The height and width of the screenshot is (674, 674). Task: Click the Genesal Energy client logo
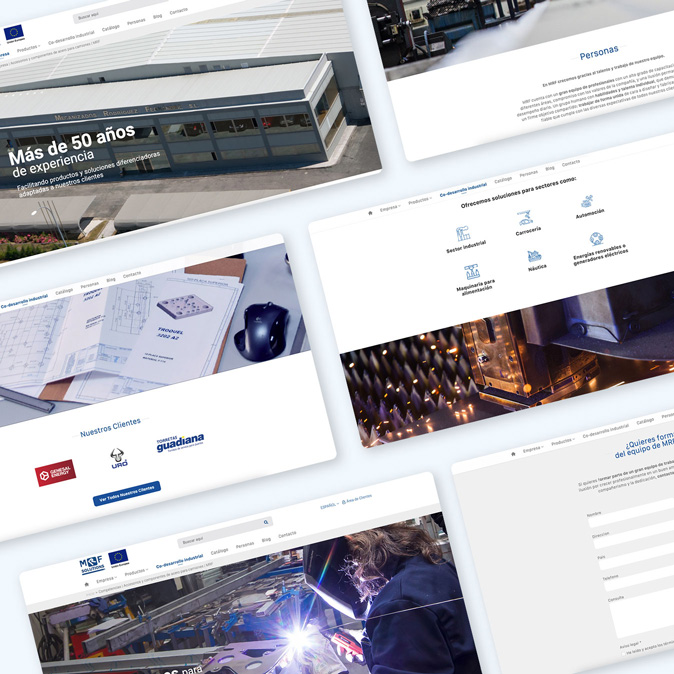click(x=55, y=473)
